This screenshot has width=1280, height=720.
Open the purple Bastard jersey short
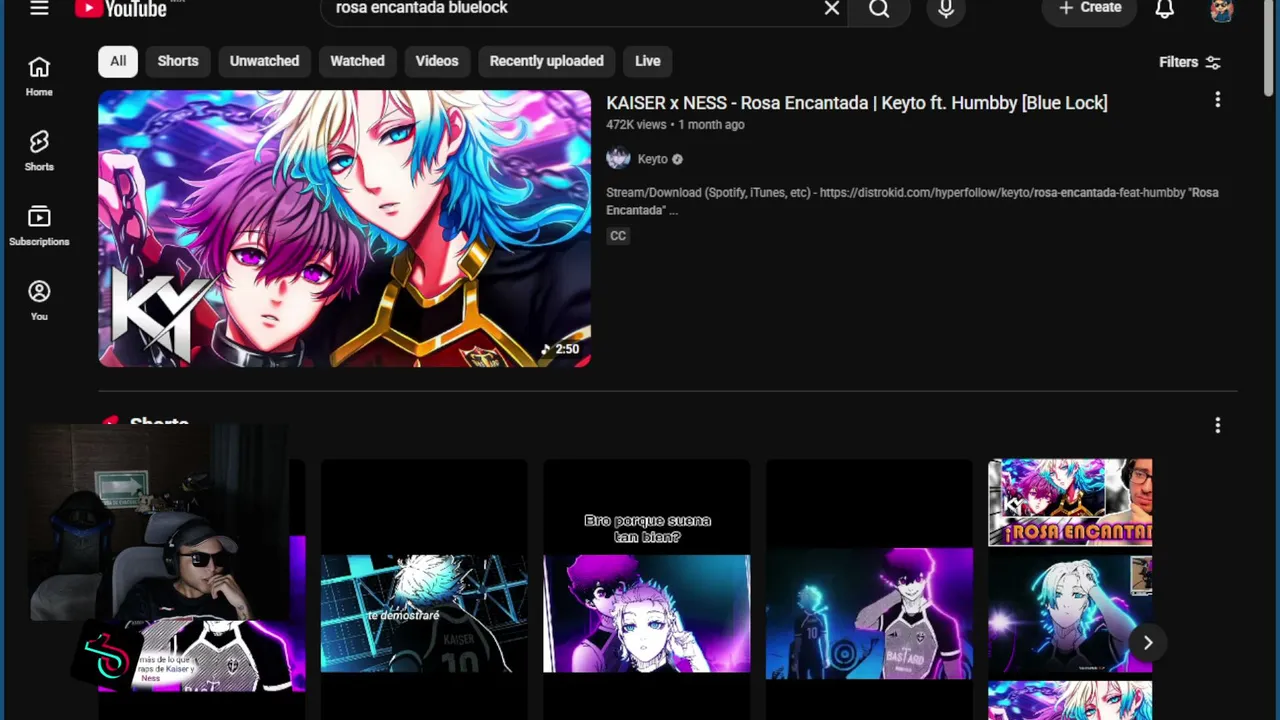point(869,589)
